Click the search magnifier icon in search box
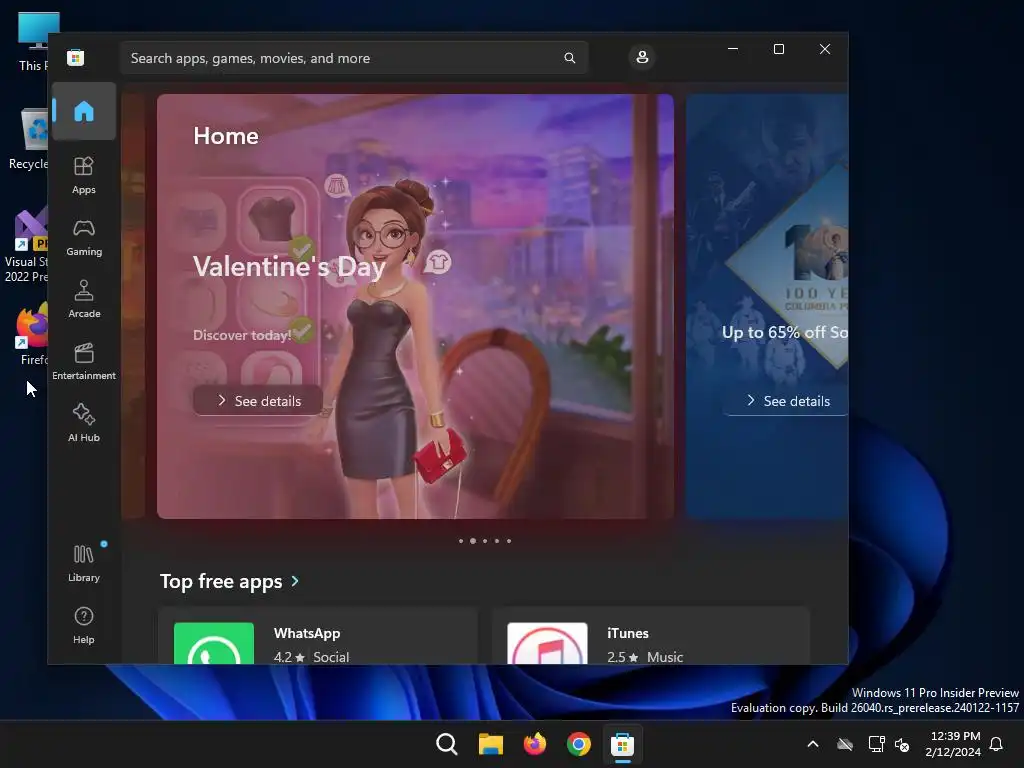 (x=569, y=58)
